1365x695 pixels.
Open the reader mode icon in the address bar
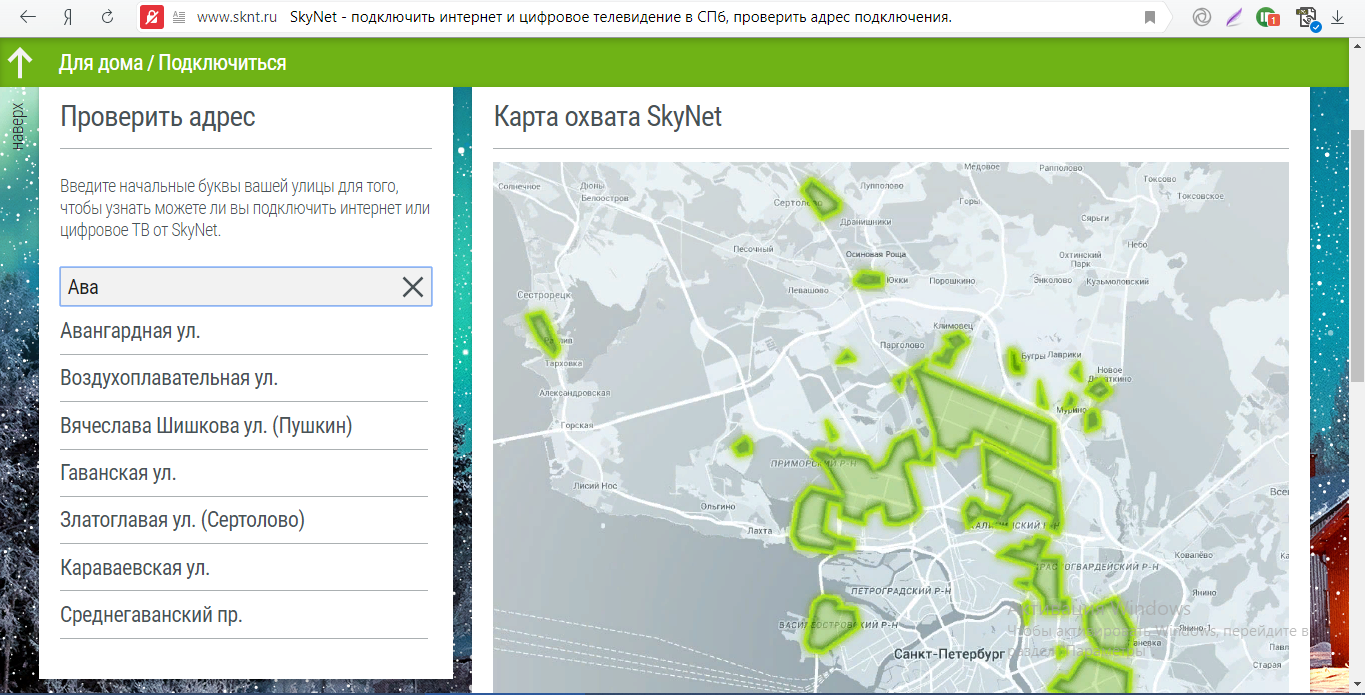(180, 17)
